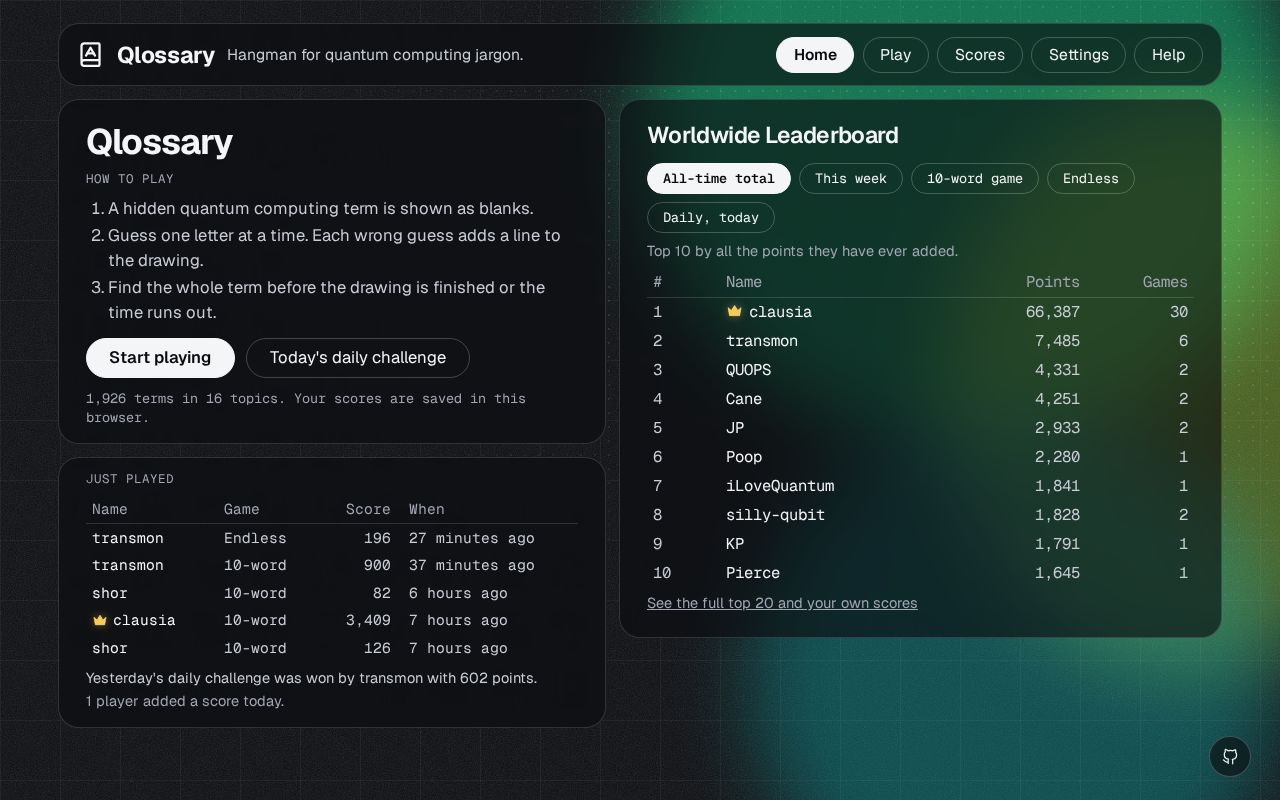Select player iLoveQuantum in leaderboard
The width and height of the screenshot is (1280, 800).
click(x=780, y=486)
